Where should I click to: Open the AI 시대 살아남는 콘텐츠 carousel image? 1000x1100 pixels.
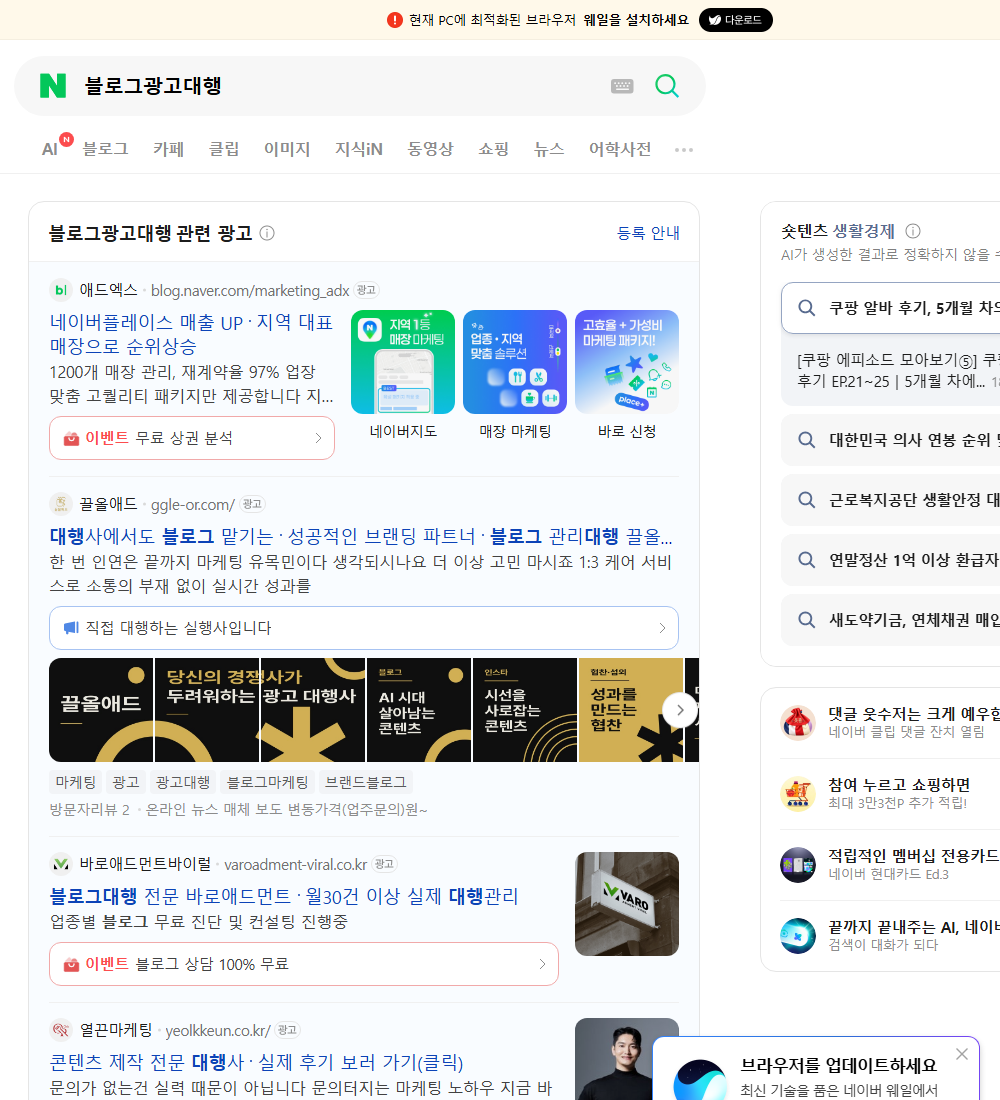418,710
